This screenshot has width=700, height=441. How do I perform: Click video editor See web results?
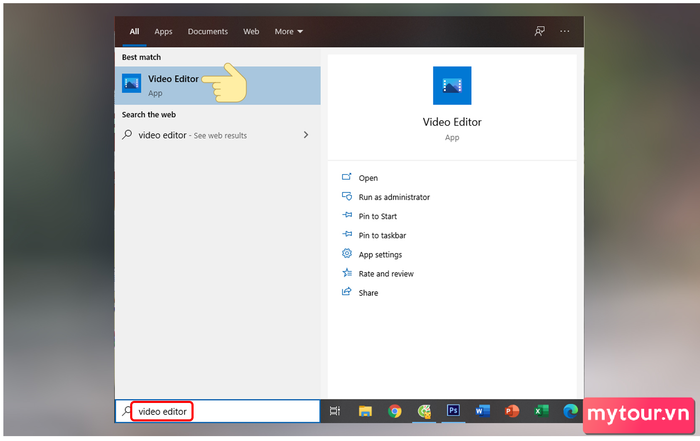[217, 135]
